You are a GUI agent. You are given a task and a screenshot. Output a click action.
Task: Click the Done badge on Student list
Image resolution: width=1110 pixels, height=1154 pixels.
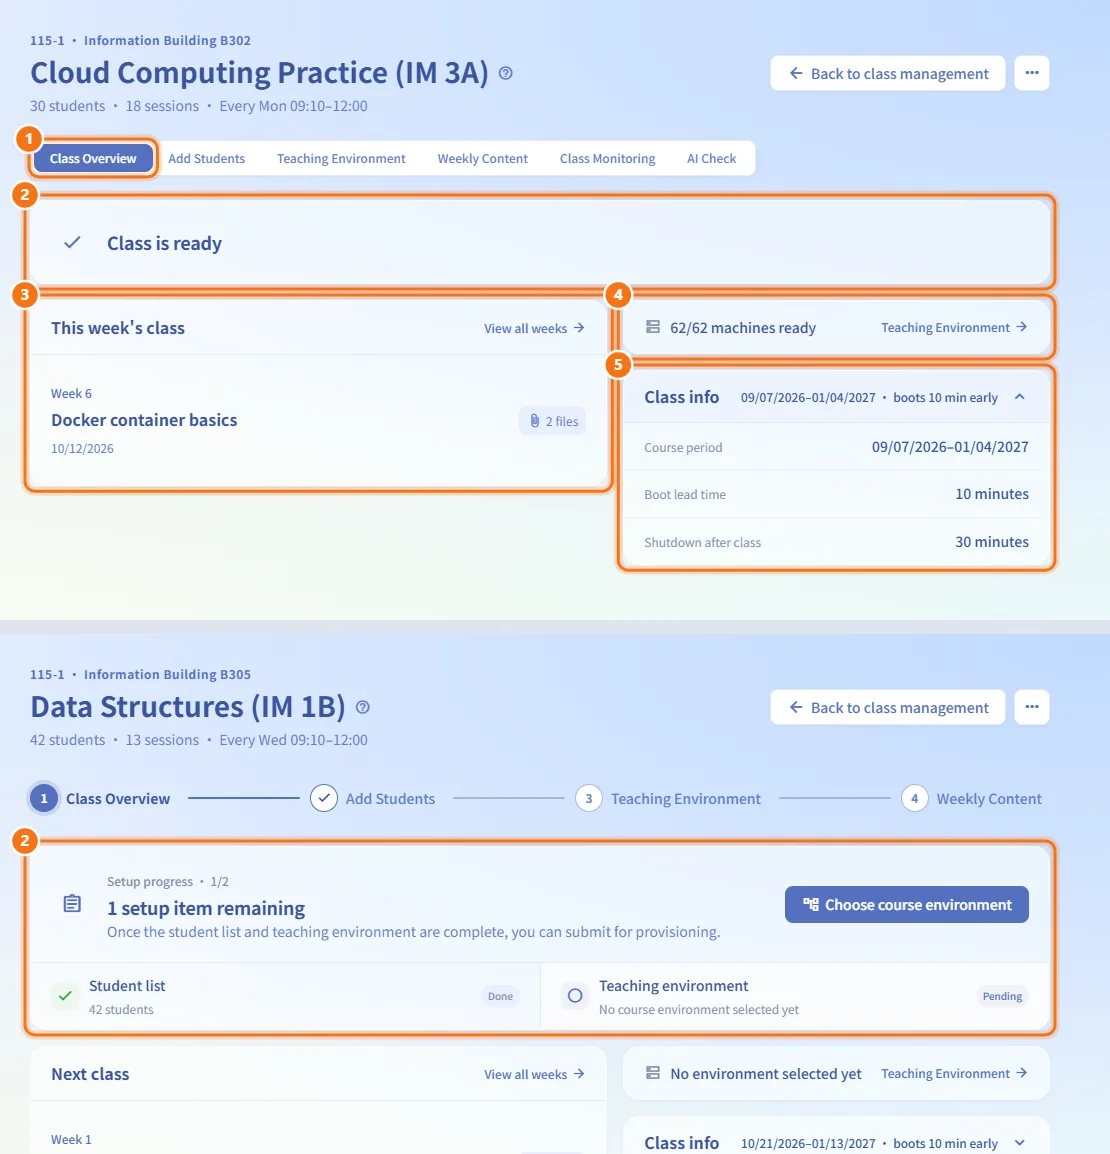[x=501, y=997]
